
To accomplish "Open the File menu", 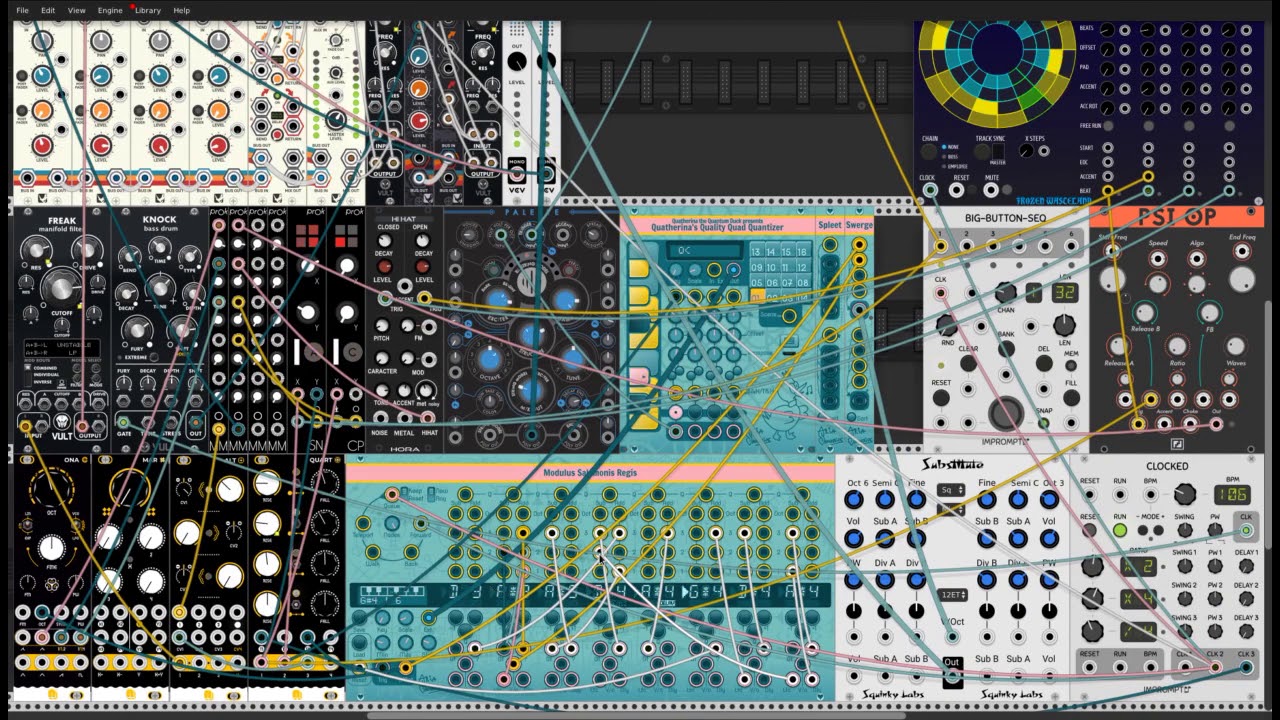I will click(x=22, y=10).
